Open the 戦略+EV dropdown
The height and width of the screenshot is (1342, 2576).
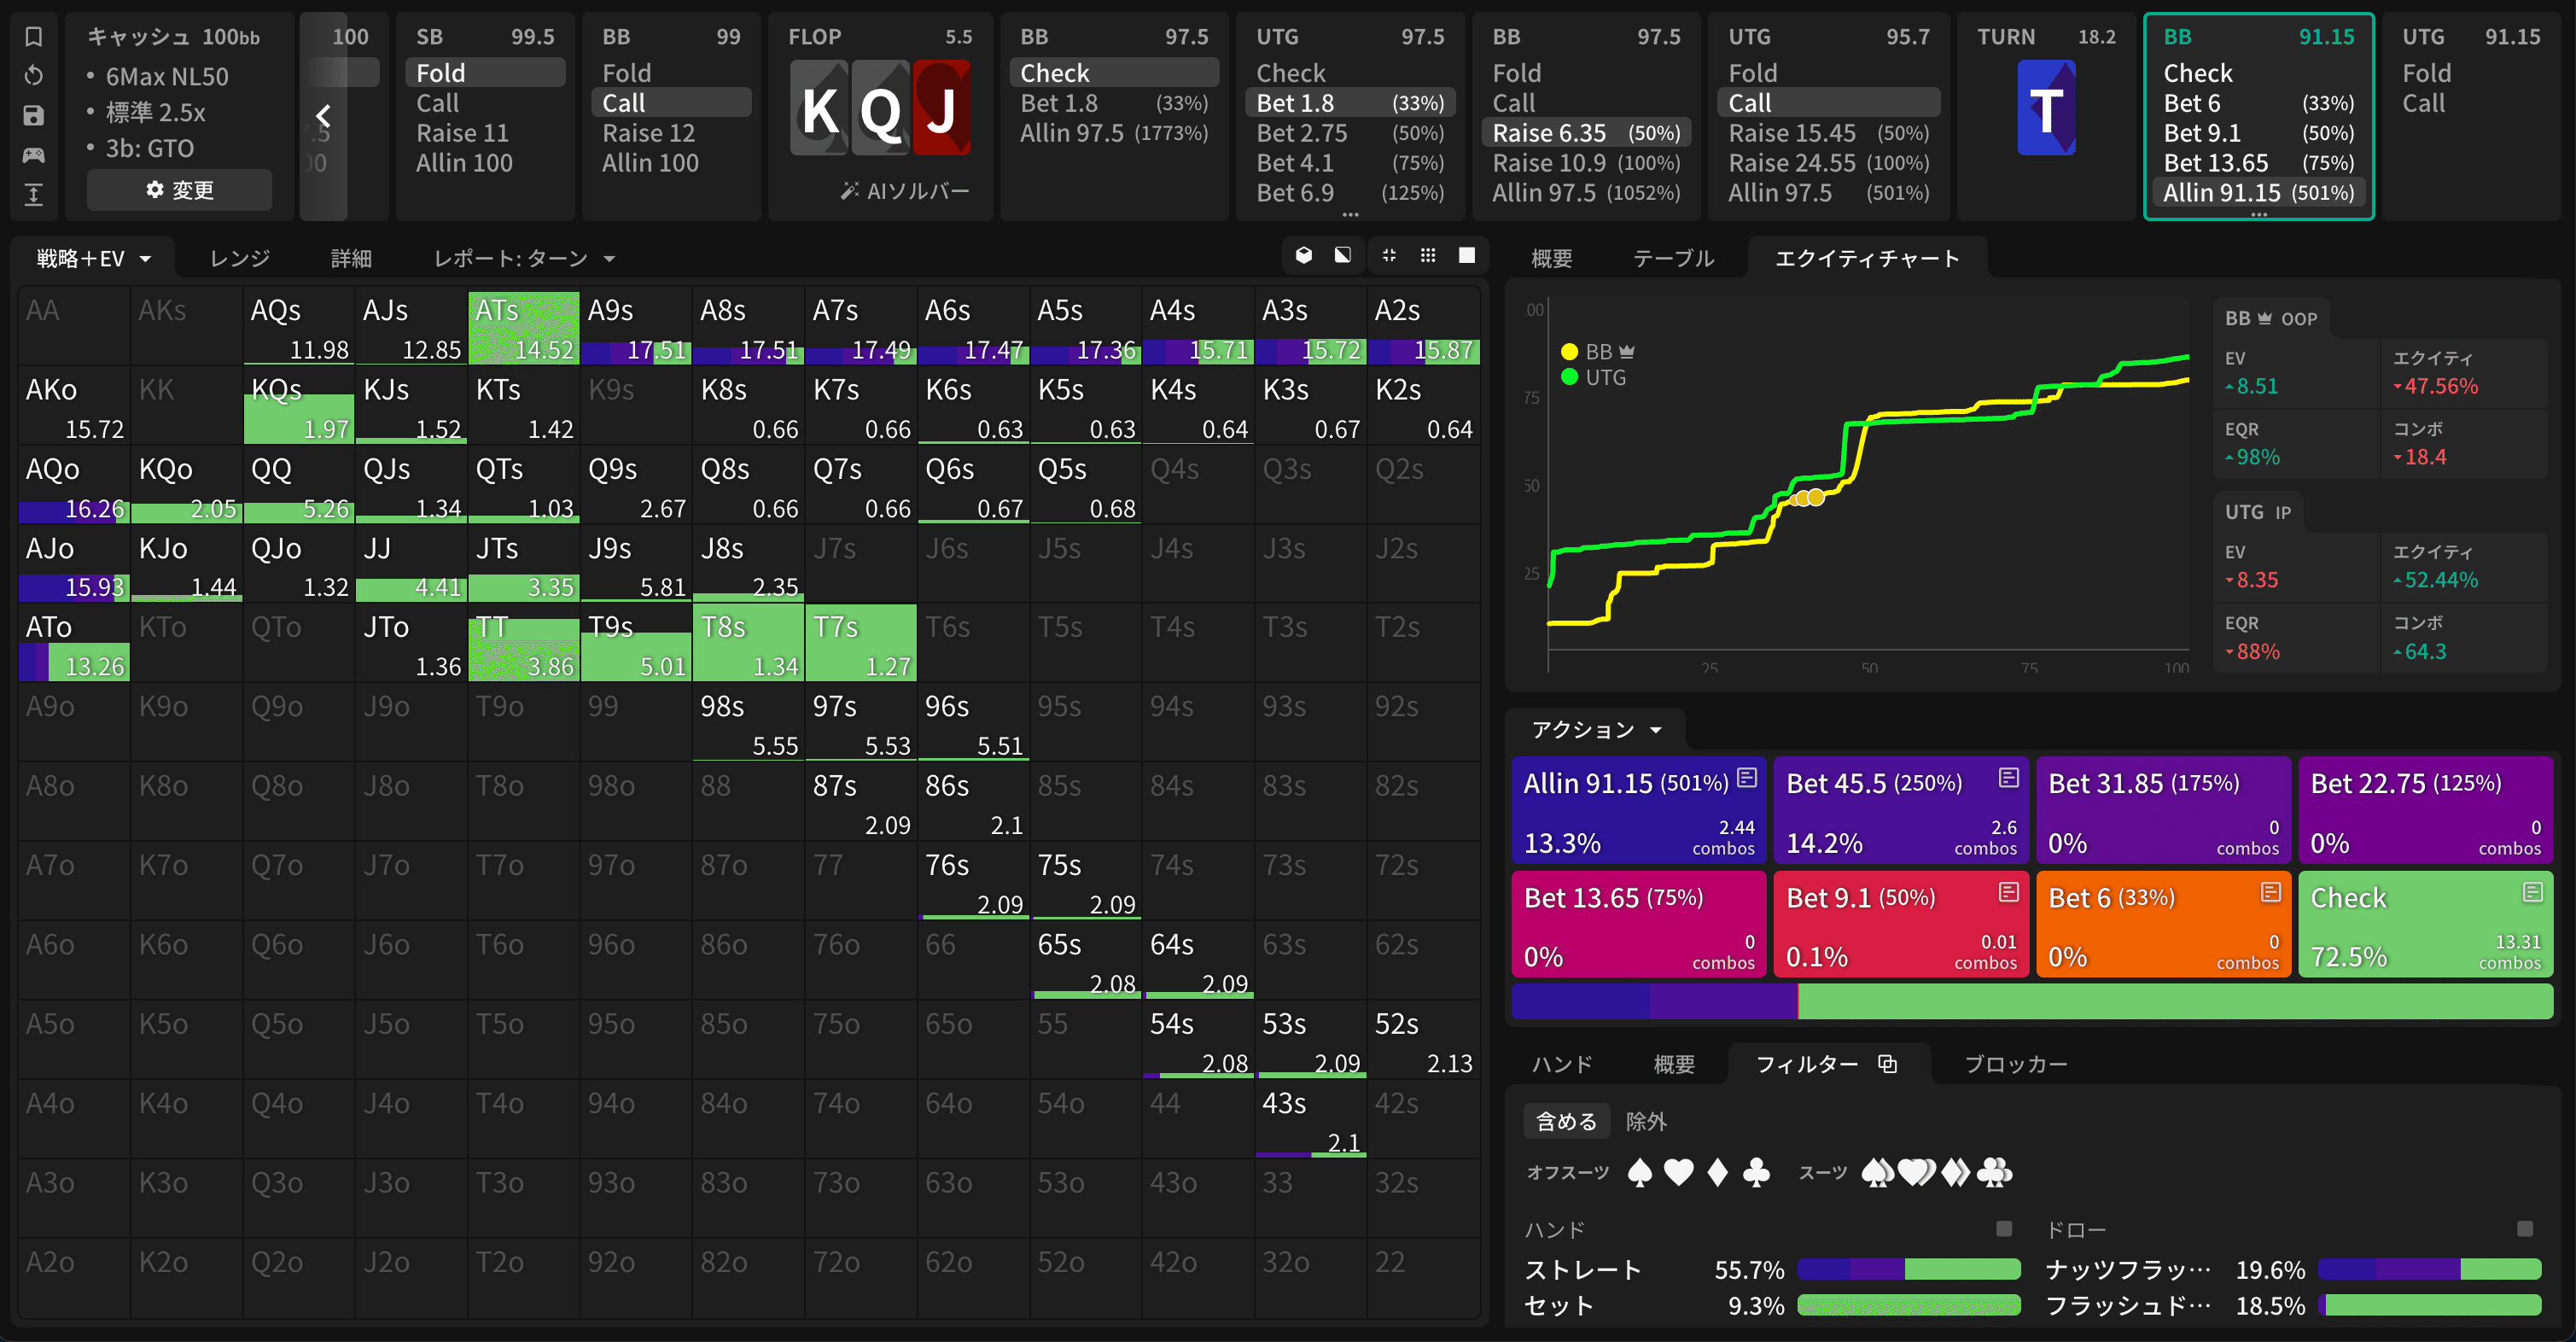click(93, 259)
